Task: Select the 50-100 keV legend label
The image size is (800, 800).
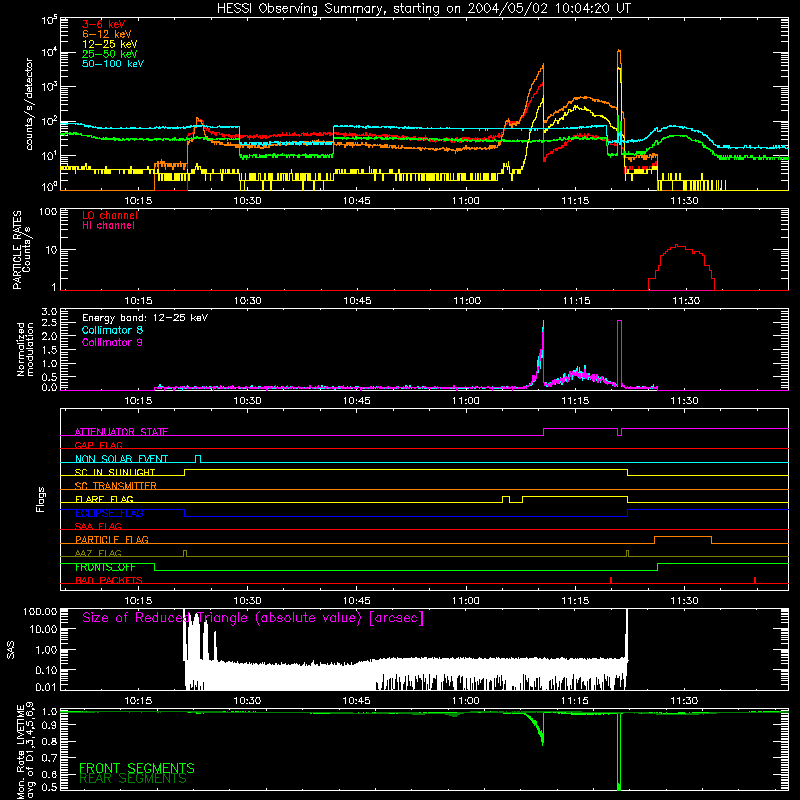Action: point(113,64)
